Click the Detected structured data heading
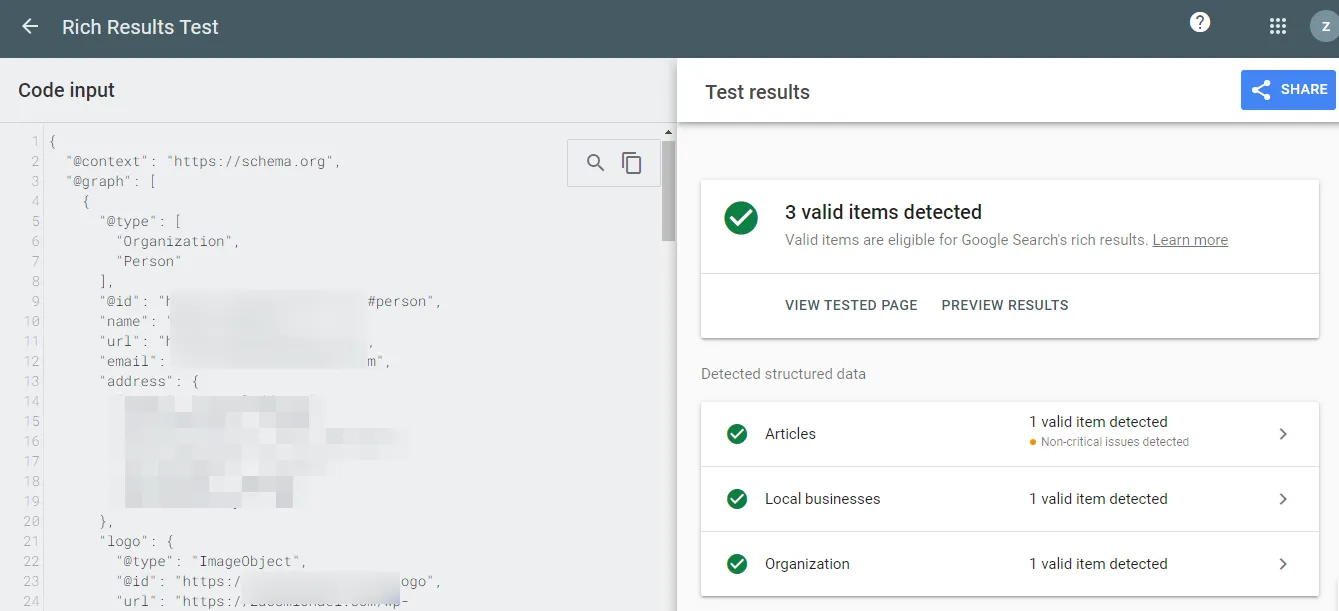Viewport: 1339px width, 611px height. point(783,374)
